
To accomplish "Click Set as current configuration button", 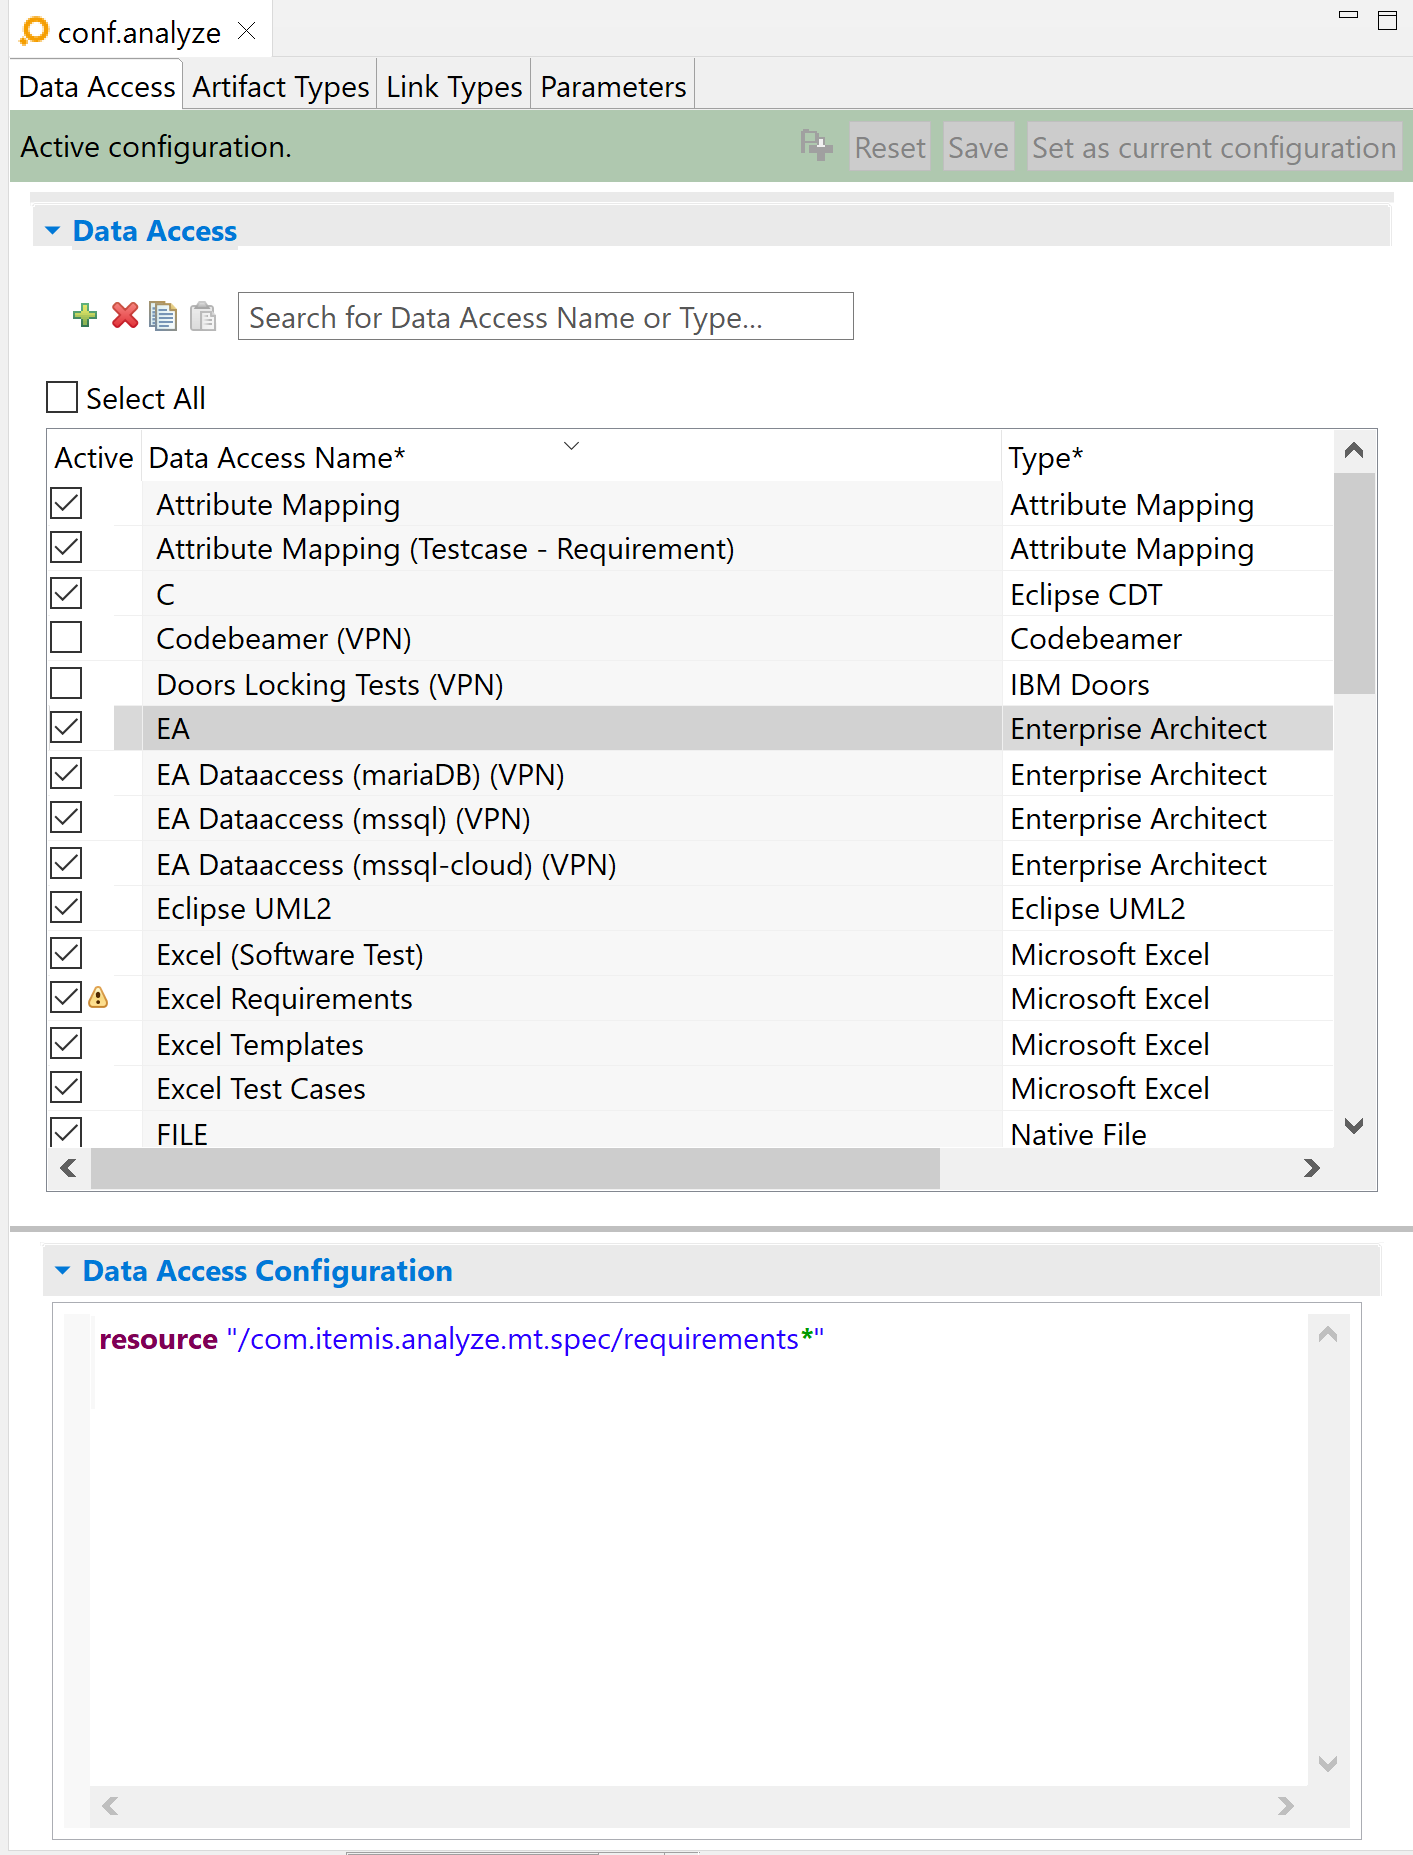I will point(1214,147).
